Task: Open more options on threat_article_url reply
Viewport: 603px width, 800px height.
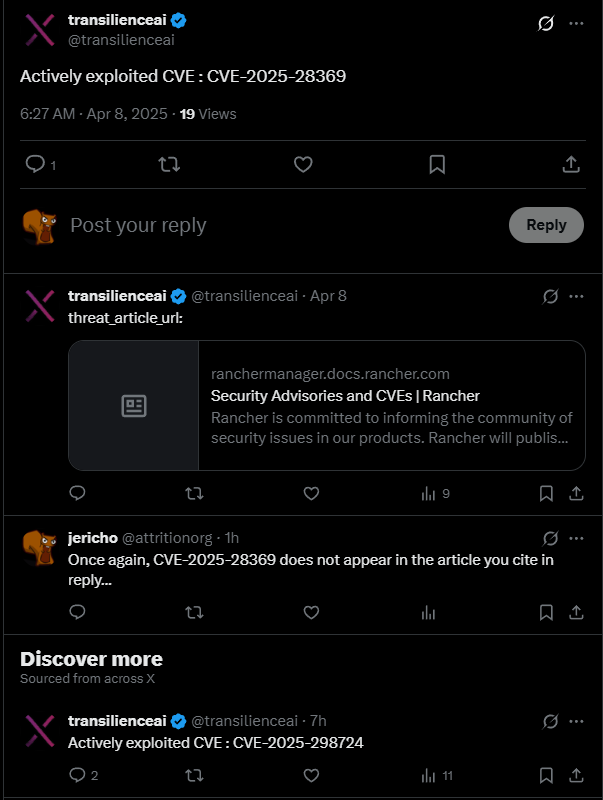Action: point(576,296)
